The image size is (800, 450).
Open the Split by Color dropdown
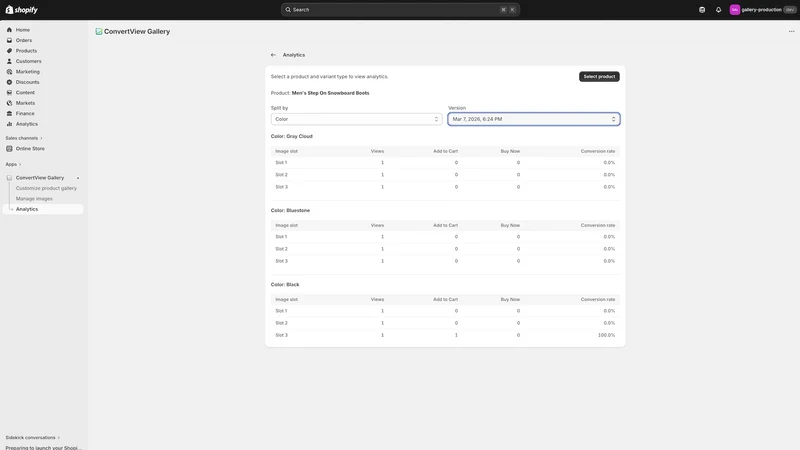point(356,119)
